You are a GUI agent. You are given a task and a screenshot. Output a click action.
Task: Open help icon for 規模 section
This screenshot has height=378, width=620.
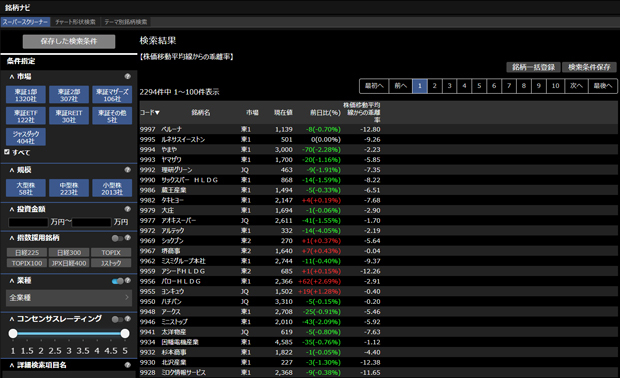pyautogui.click(x=127, y=170)
